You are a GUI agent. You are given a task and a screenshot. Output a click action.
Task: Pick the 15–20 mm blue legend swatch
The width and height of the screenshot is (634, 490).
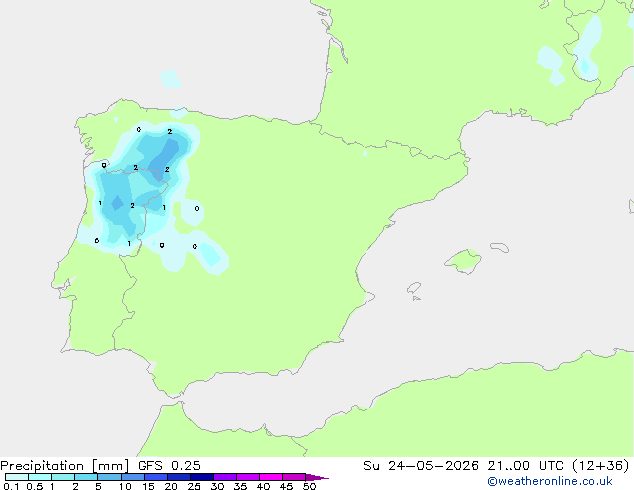coord(156,477)
